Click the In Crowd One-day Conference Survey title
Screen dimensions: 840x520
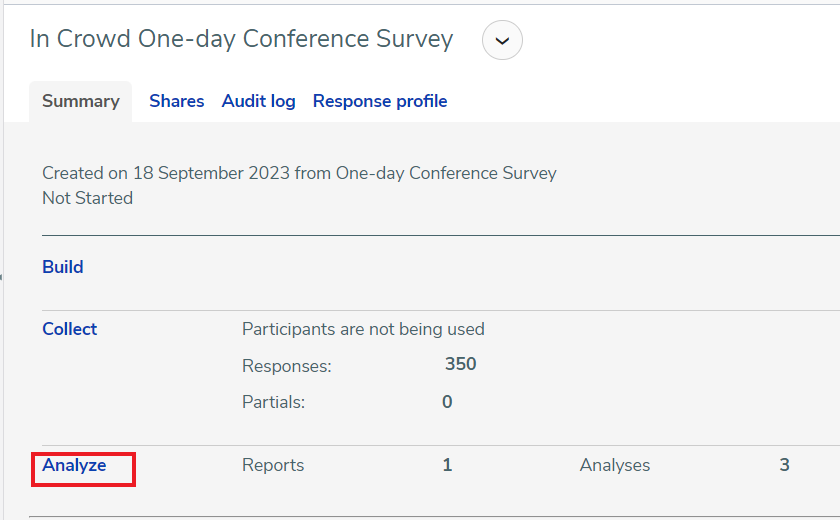click(241, 39)
